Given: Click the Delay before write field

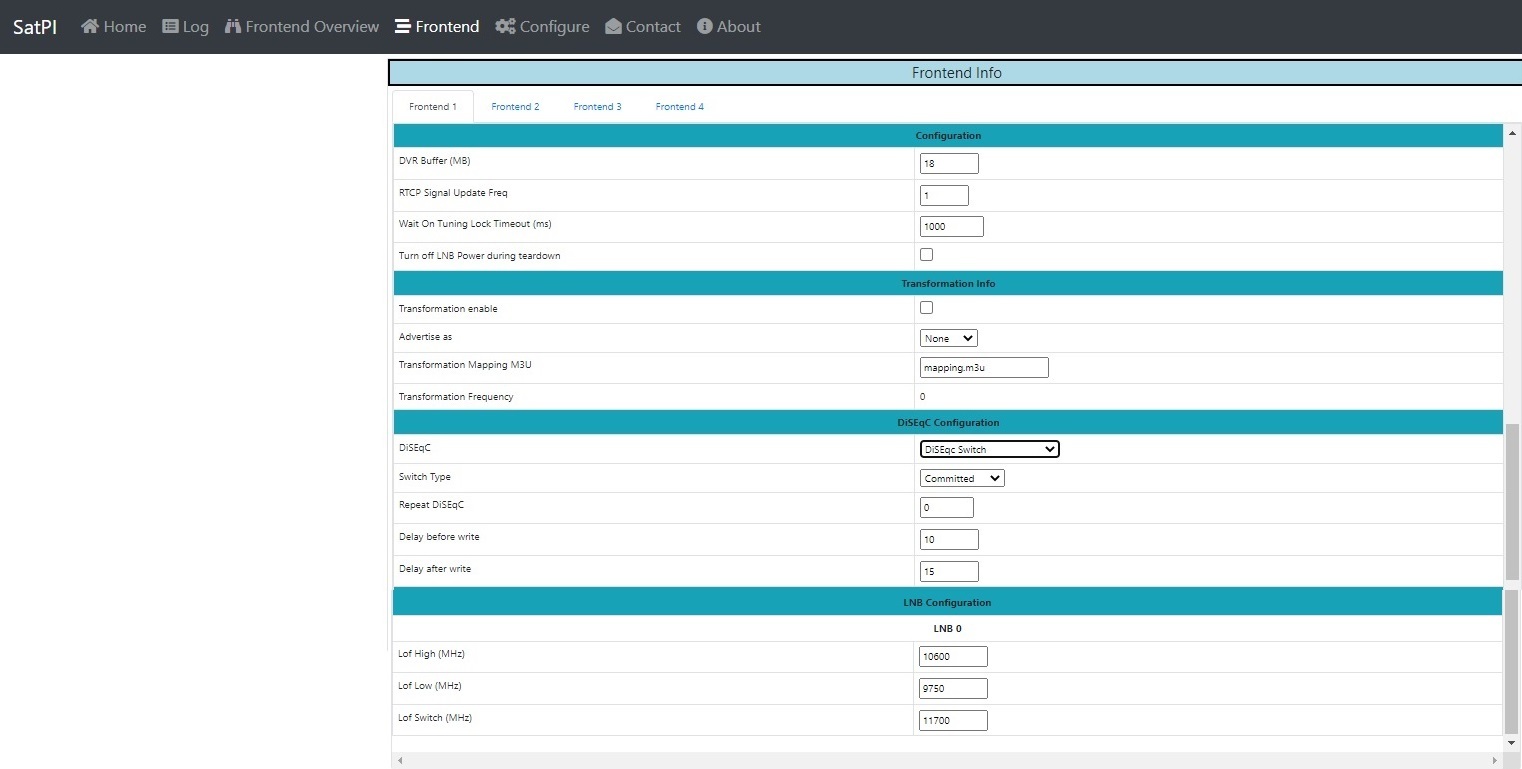Looking at the screenshot, I should [x=949, y=539].
